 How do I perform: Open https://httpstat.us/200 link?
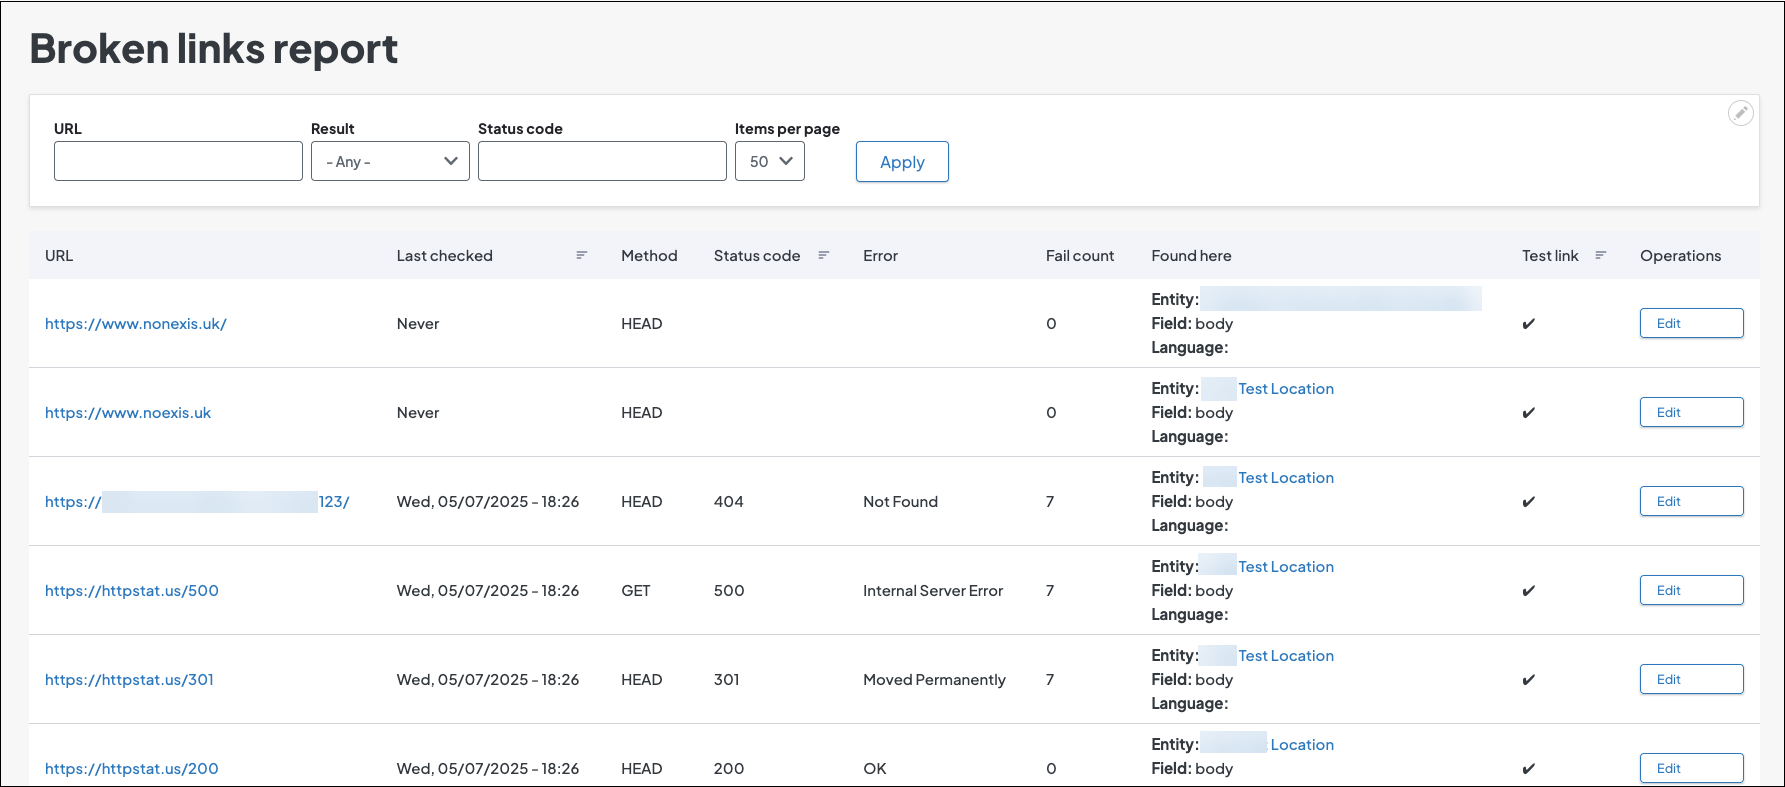[x=132, y=769]
